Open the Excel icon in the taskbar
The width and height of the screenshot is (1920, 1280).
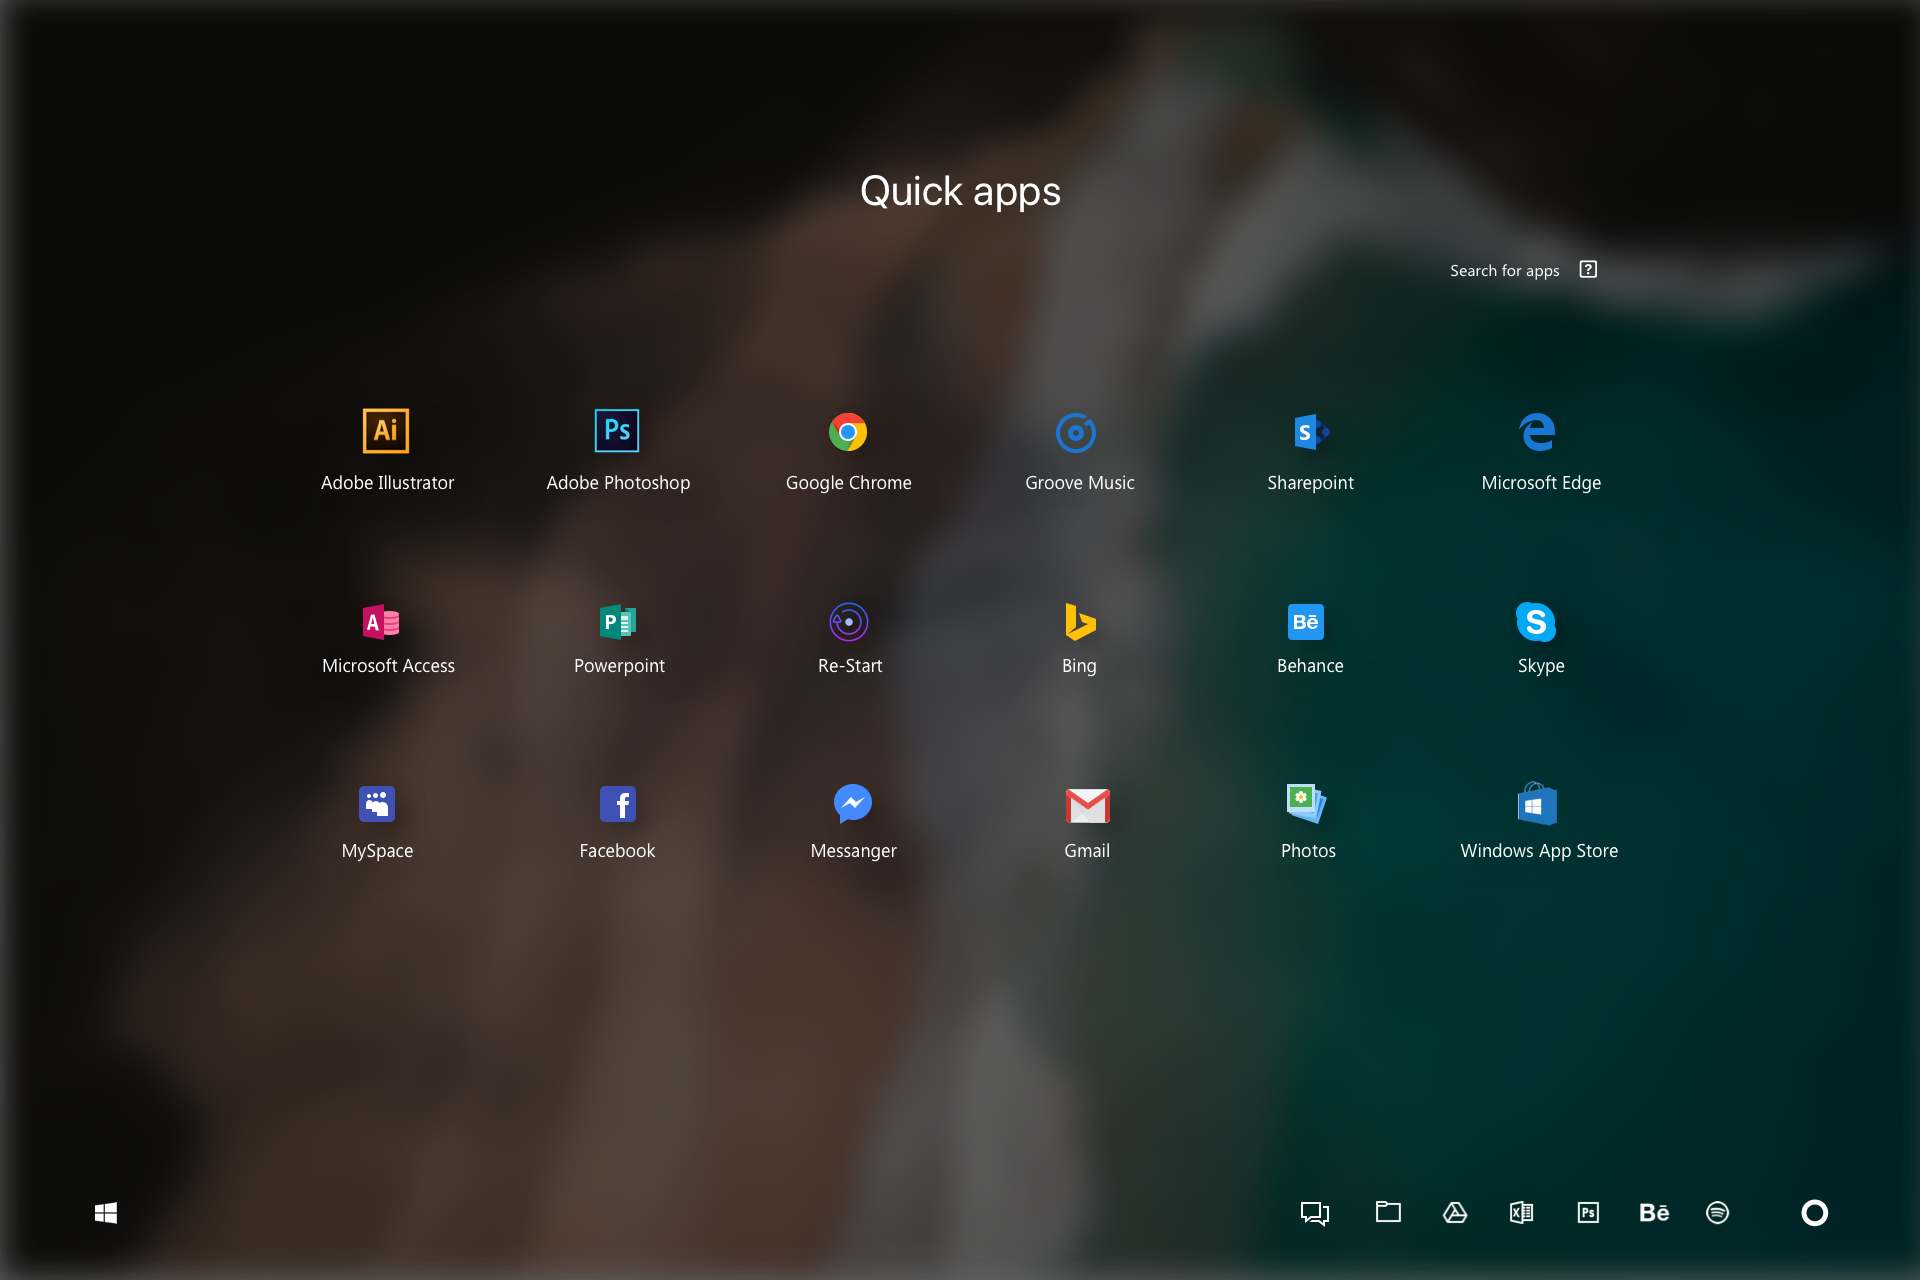[x=1521, y=1213]
